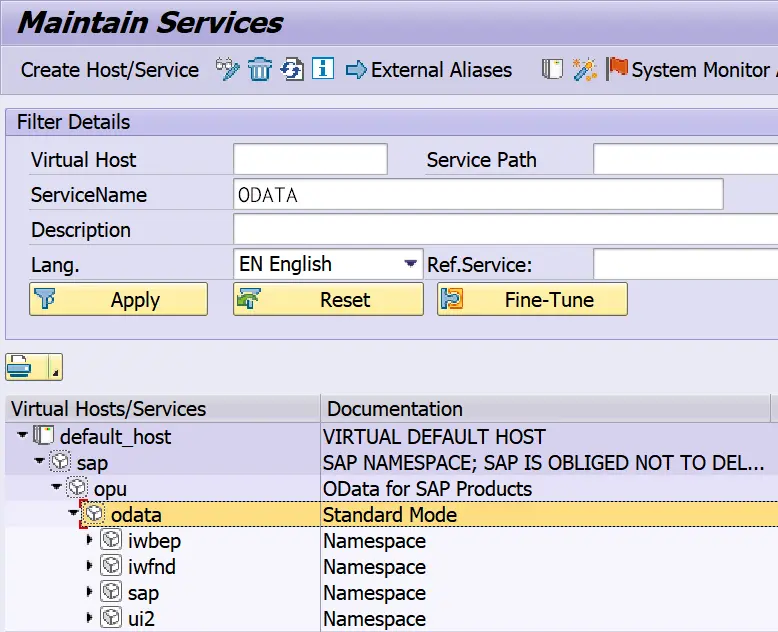
Task: Open the blue information icon
Action: (322, 70)
